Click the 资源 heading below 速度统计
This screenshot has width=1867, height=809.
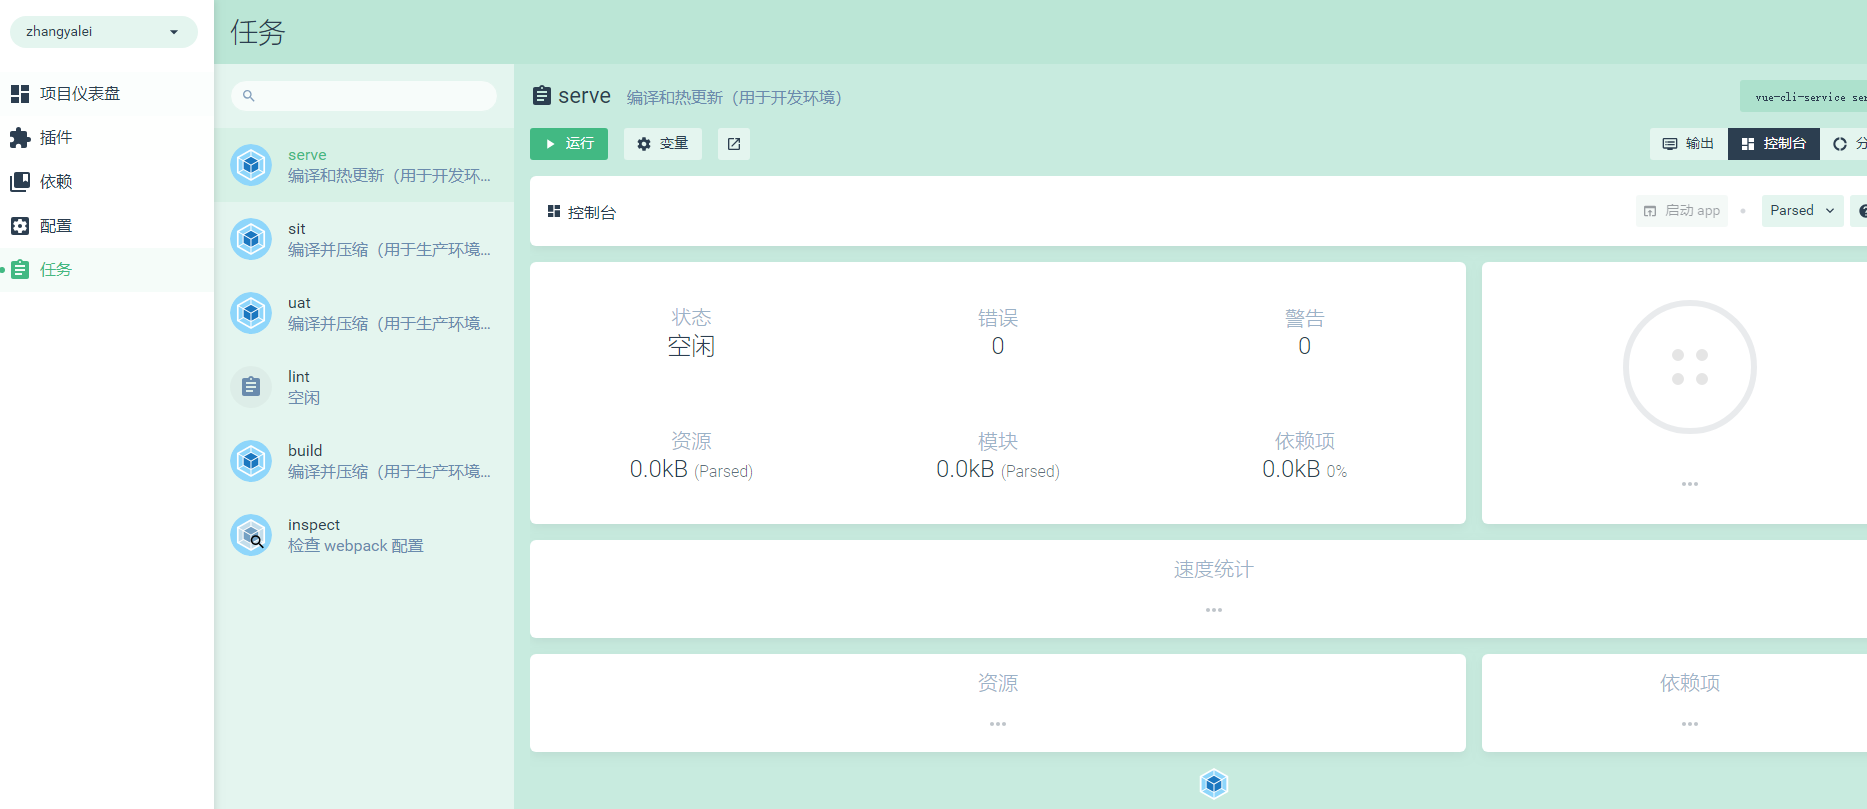[x=998, y=684]
